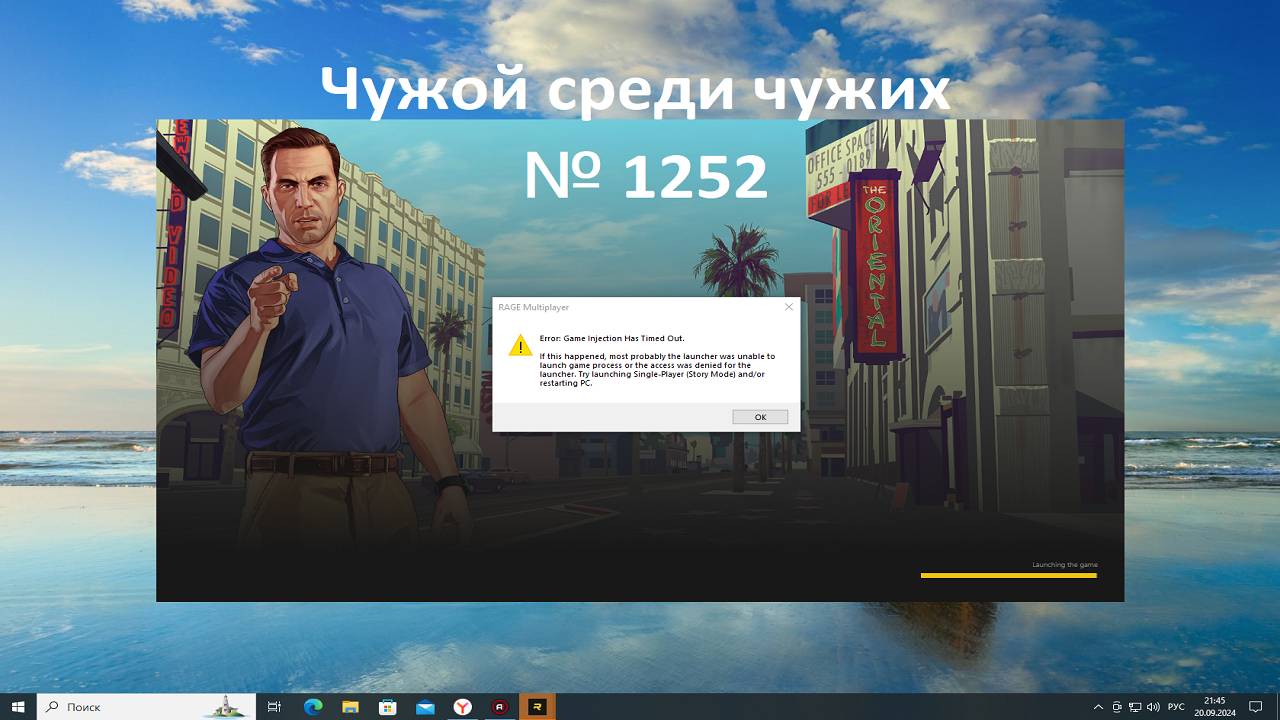Launch Yandex Browser from the taskbar
Screen dimensions: 1280x720
[x=463, y=707]
